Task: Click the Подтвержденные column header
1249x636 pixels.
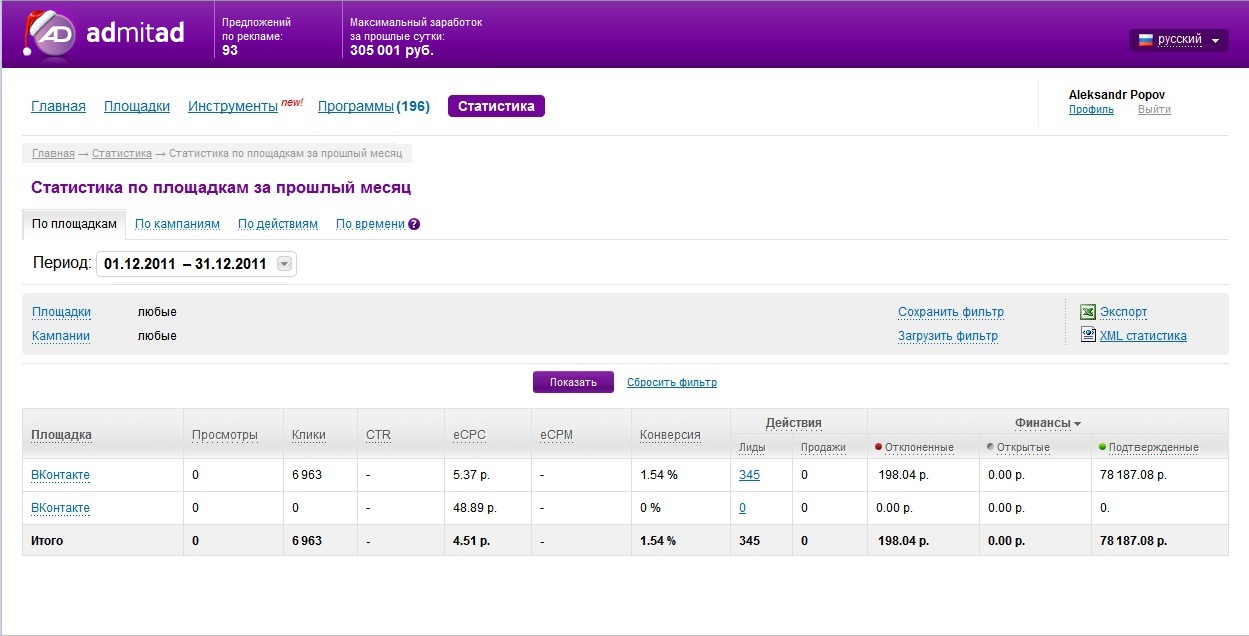Action: pos(1153,447)
